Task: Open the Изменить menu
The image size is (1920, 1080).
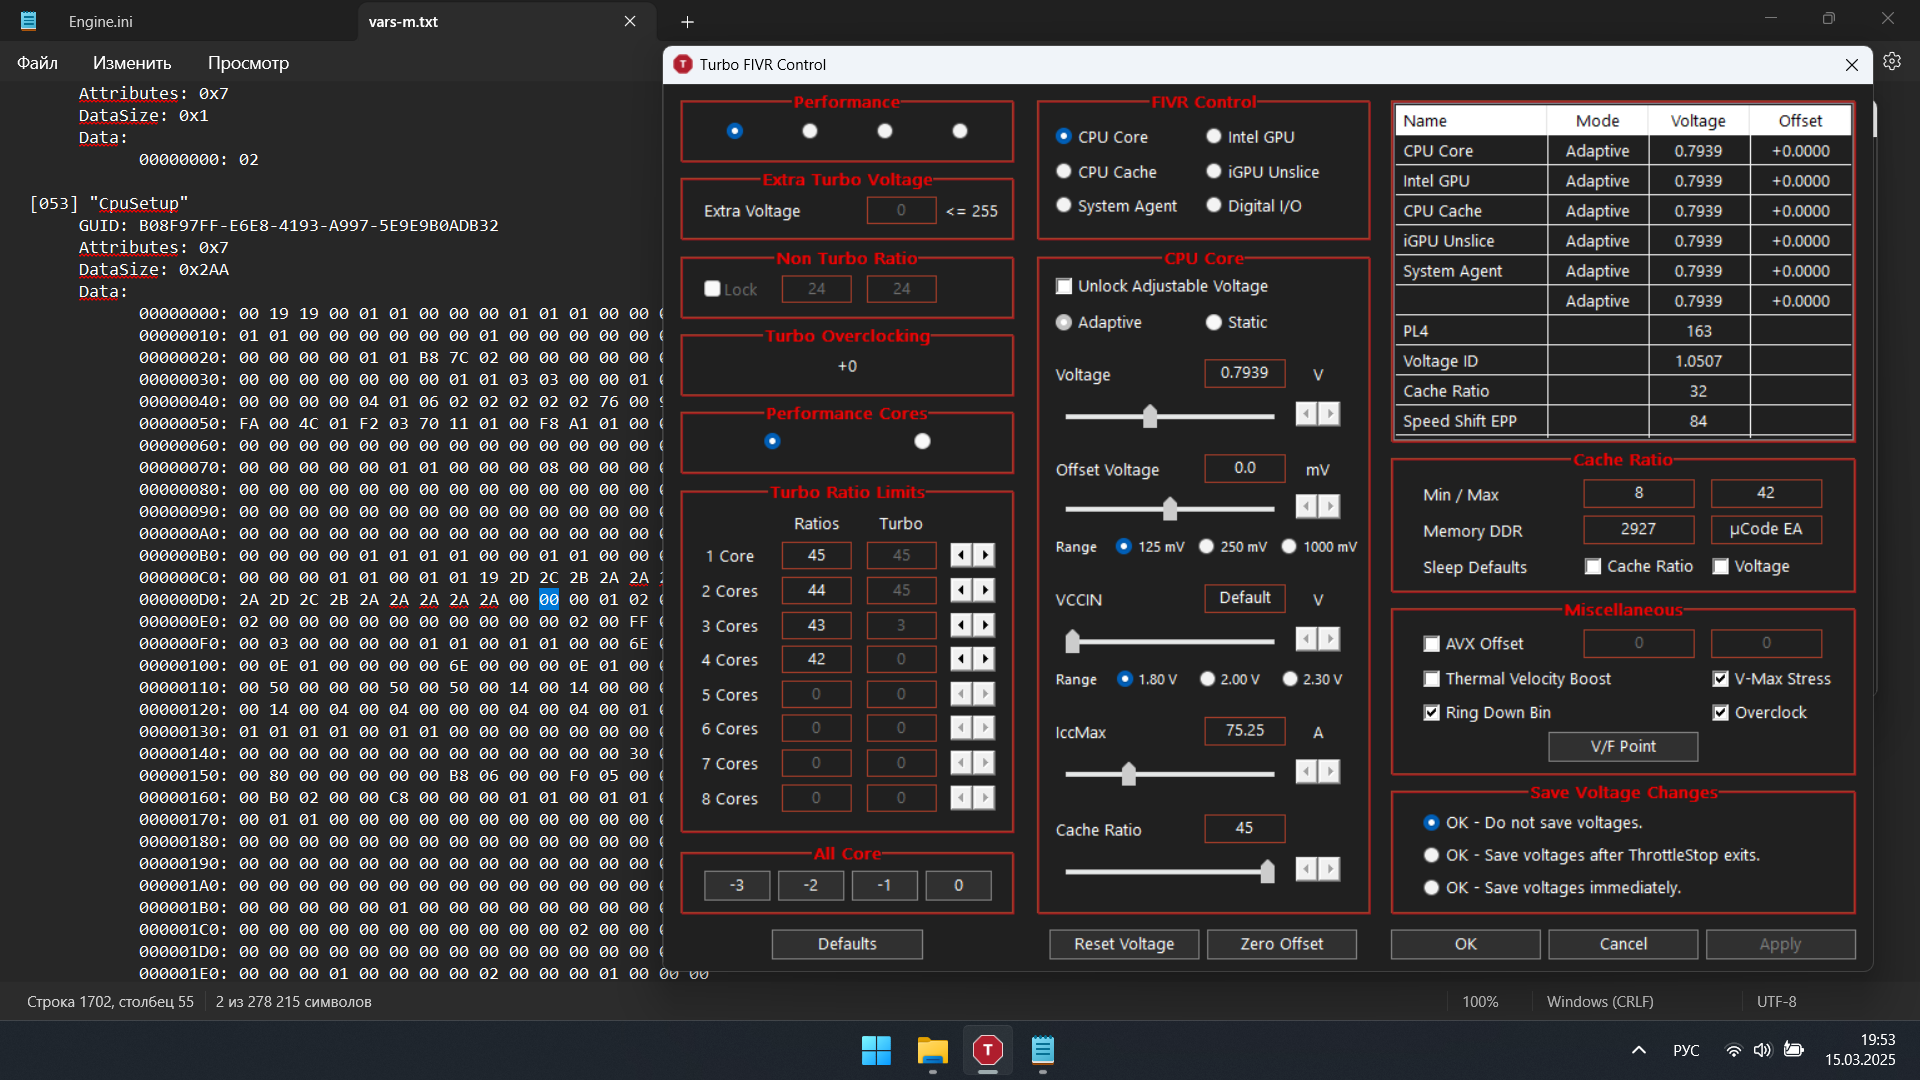Action: [x=132, y=63]
